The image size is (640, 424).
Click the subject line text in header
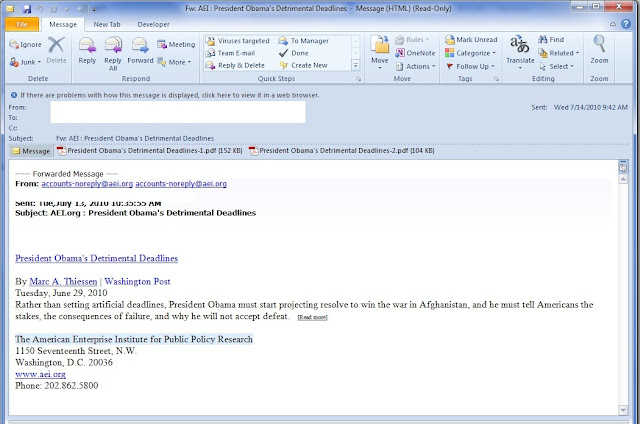[x=135, y=138]
